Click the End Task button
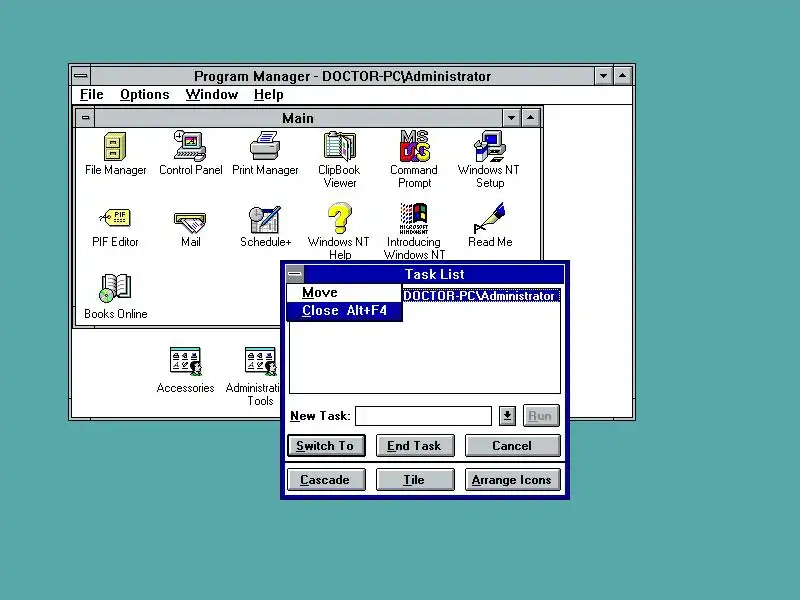Image resolution: width=800 pixels, height=600 pixels. click(x=415, y=446)
